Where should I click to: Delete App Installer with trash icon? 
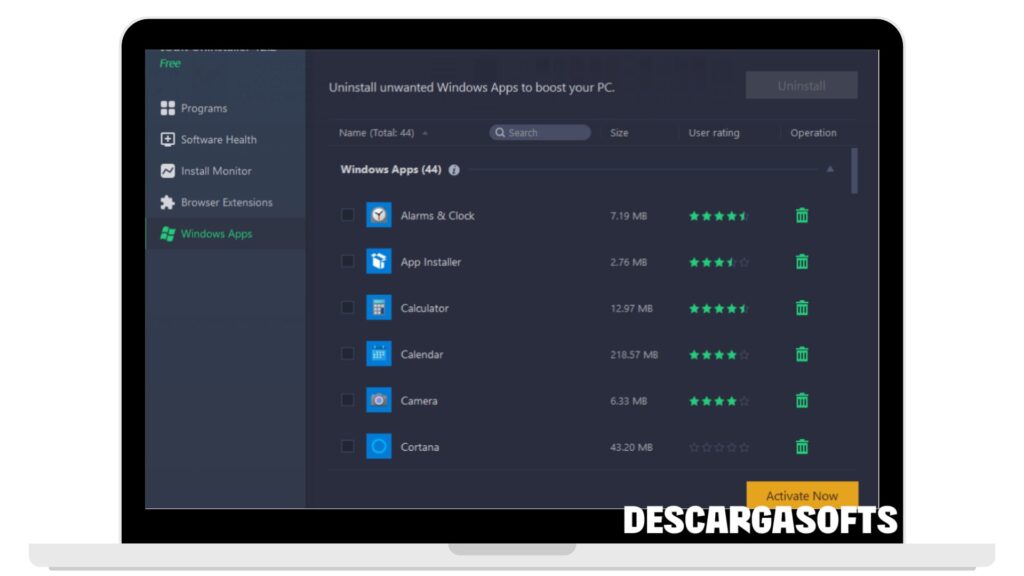pyautogui.click(x=802, y=261)
